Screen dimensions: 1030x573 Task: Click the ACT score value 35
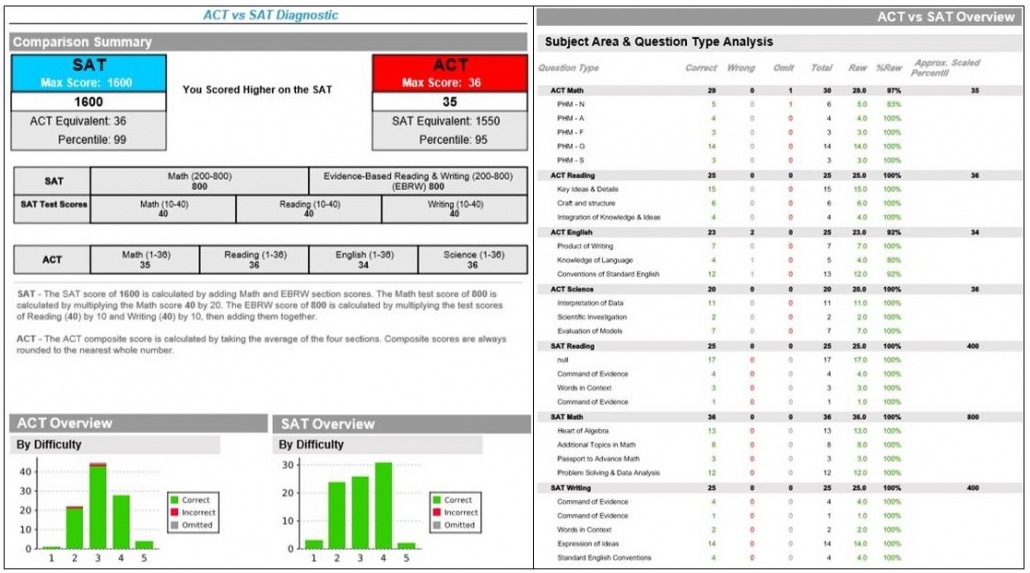450,102
